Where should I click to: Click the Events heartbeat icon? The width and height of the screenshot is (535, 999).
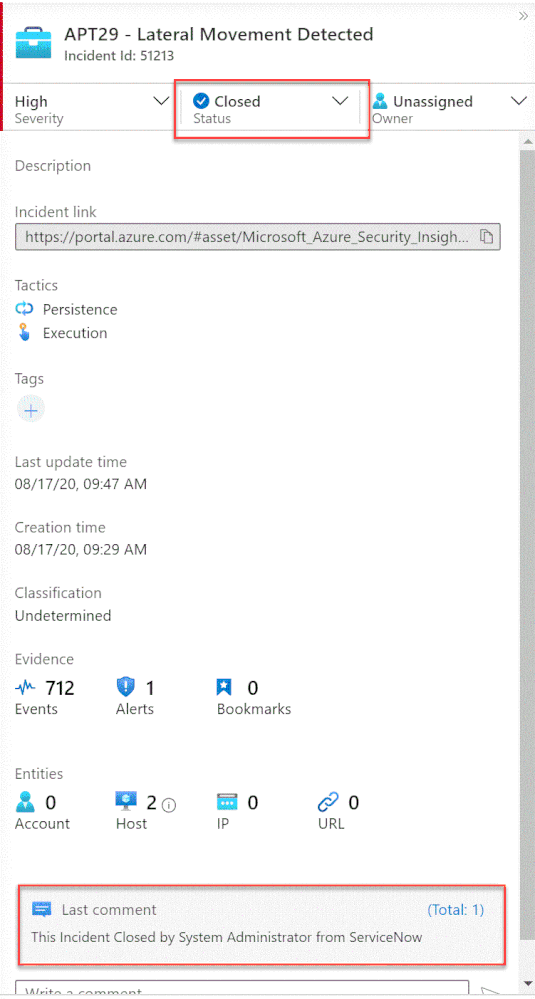click(x=26, y=688)
